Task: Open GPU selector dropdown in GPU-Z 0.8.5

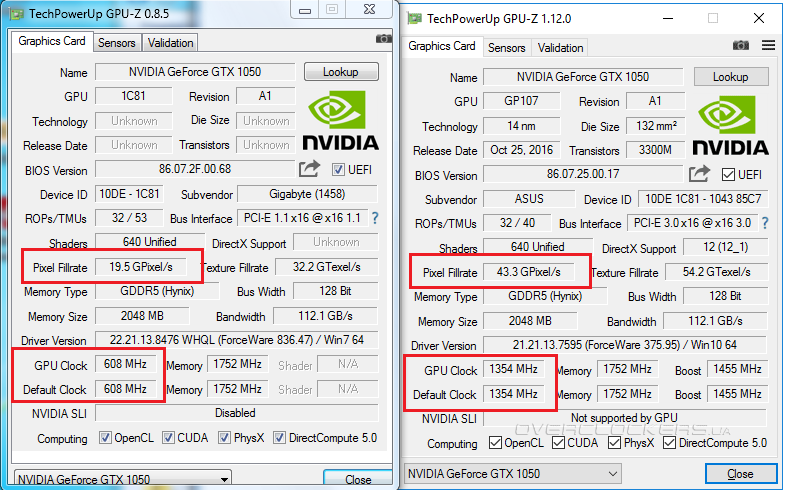Action: click(122, 479)
